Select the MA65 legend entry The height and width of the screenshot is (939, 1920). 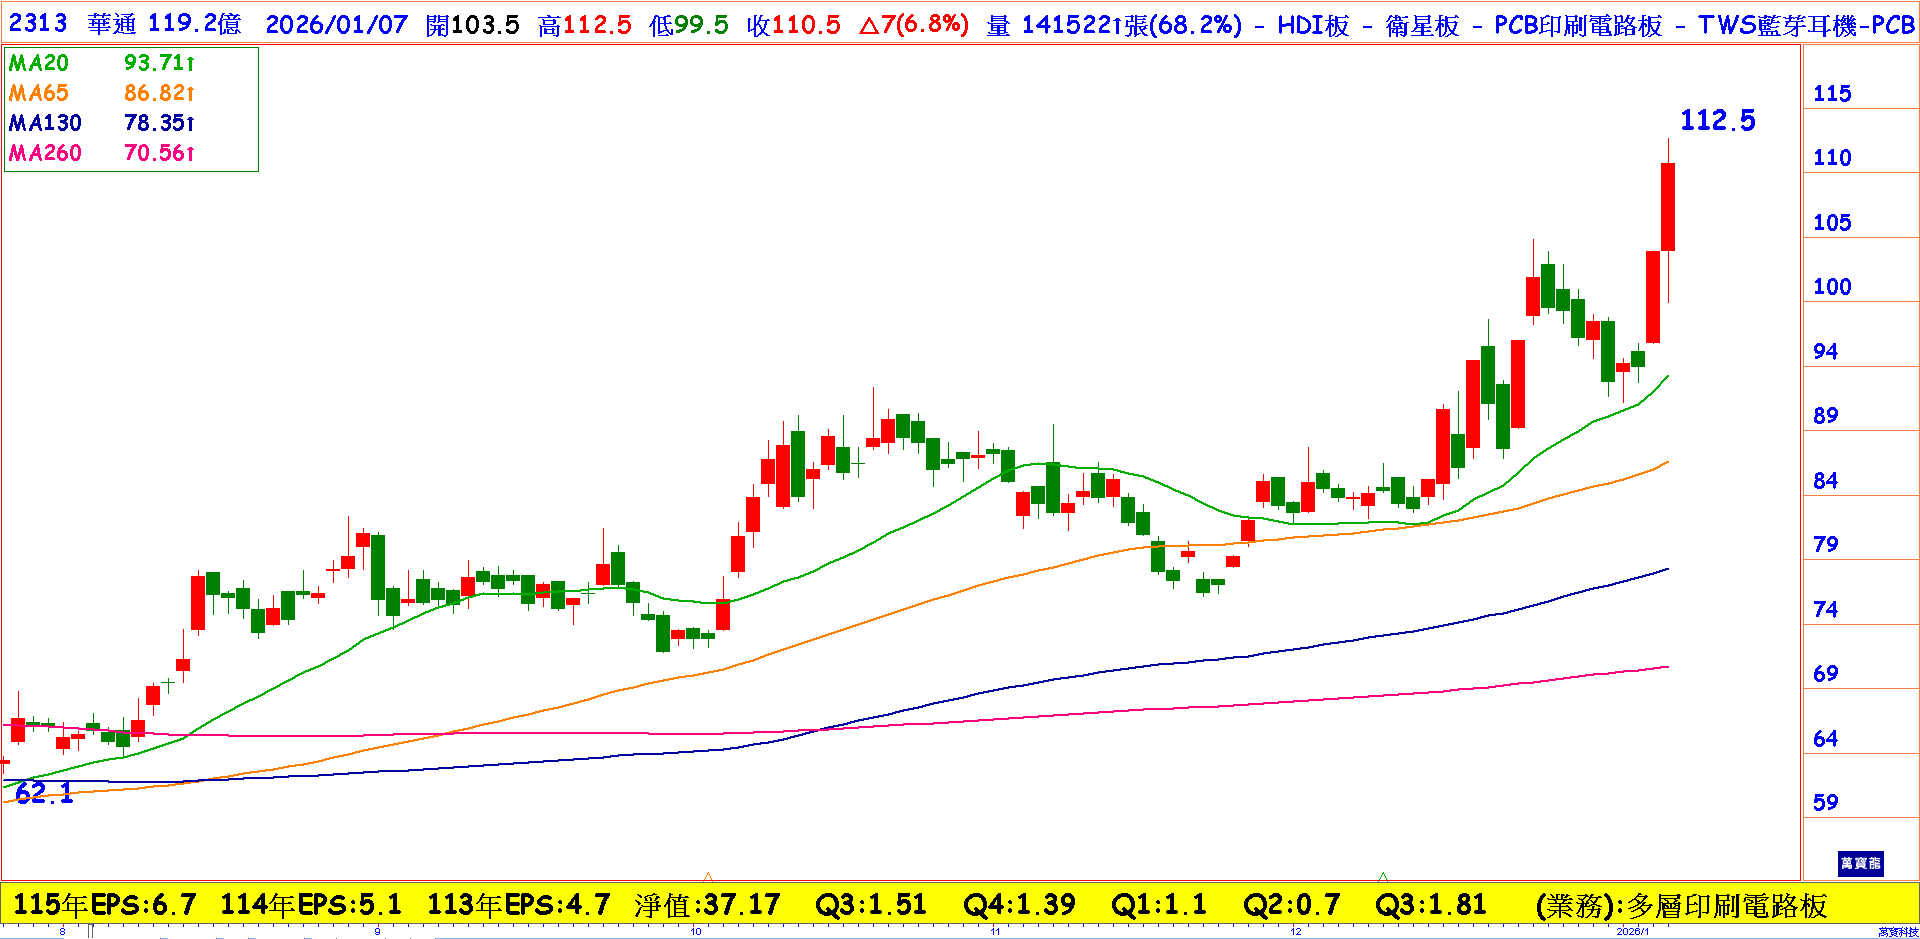point(39,93)
